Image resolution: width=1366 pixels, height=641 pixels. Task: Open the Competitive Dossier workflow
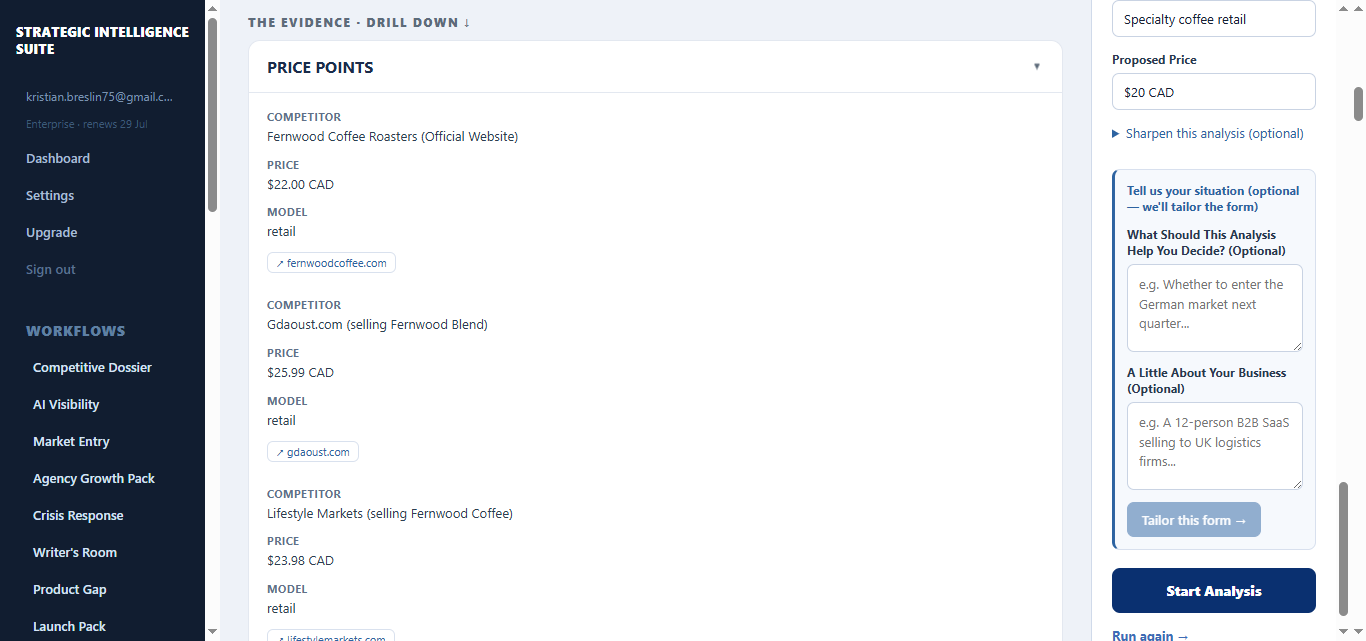click(92, 367)
